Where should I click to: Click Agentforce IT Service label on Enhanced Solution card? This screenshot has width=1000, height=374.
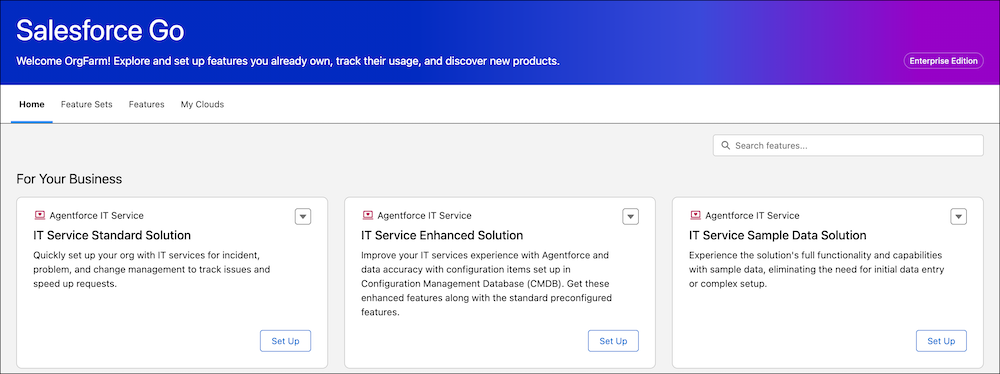pyautogui.click(x=424, y=216)
